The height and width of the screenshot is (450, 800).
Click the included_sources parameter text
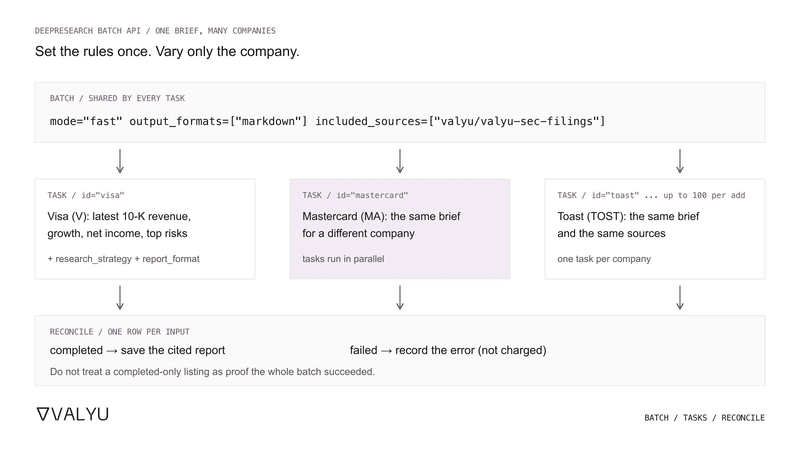(460, 121)
